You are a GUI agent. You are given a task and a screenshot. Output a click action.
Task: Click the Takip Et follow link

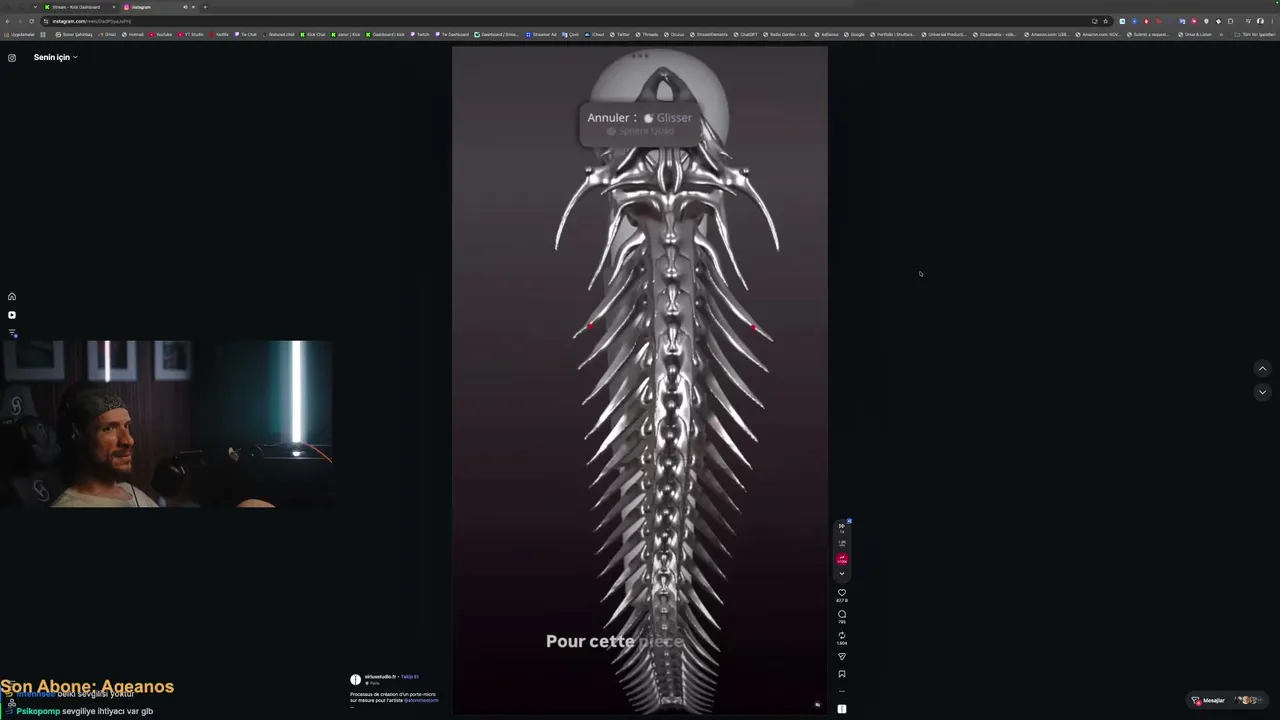click(x=410, y=677)
